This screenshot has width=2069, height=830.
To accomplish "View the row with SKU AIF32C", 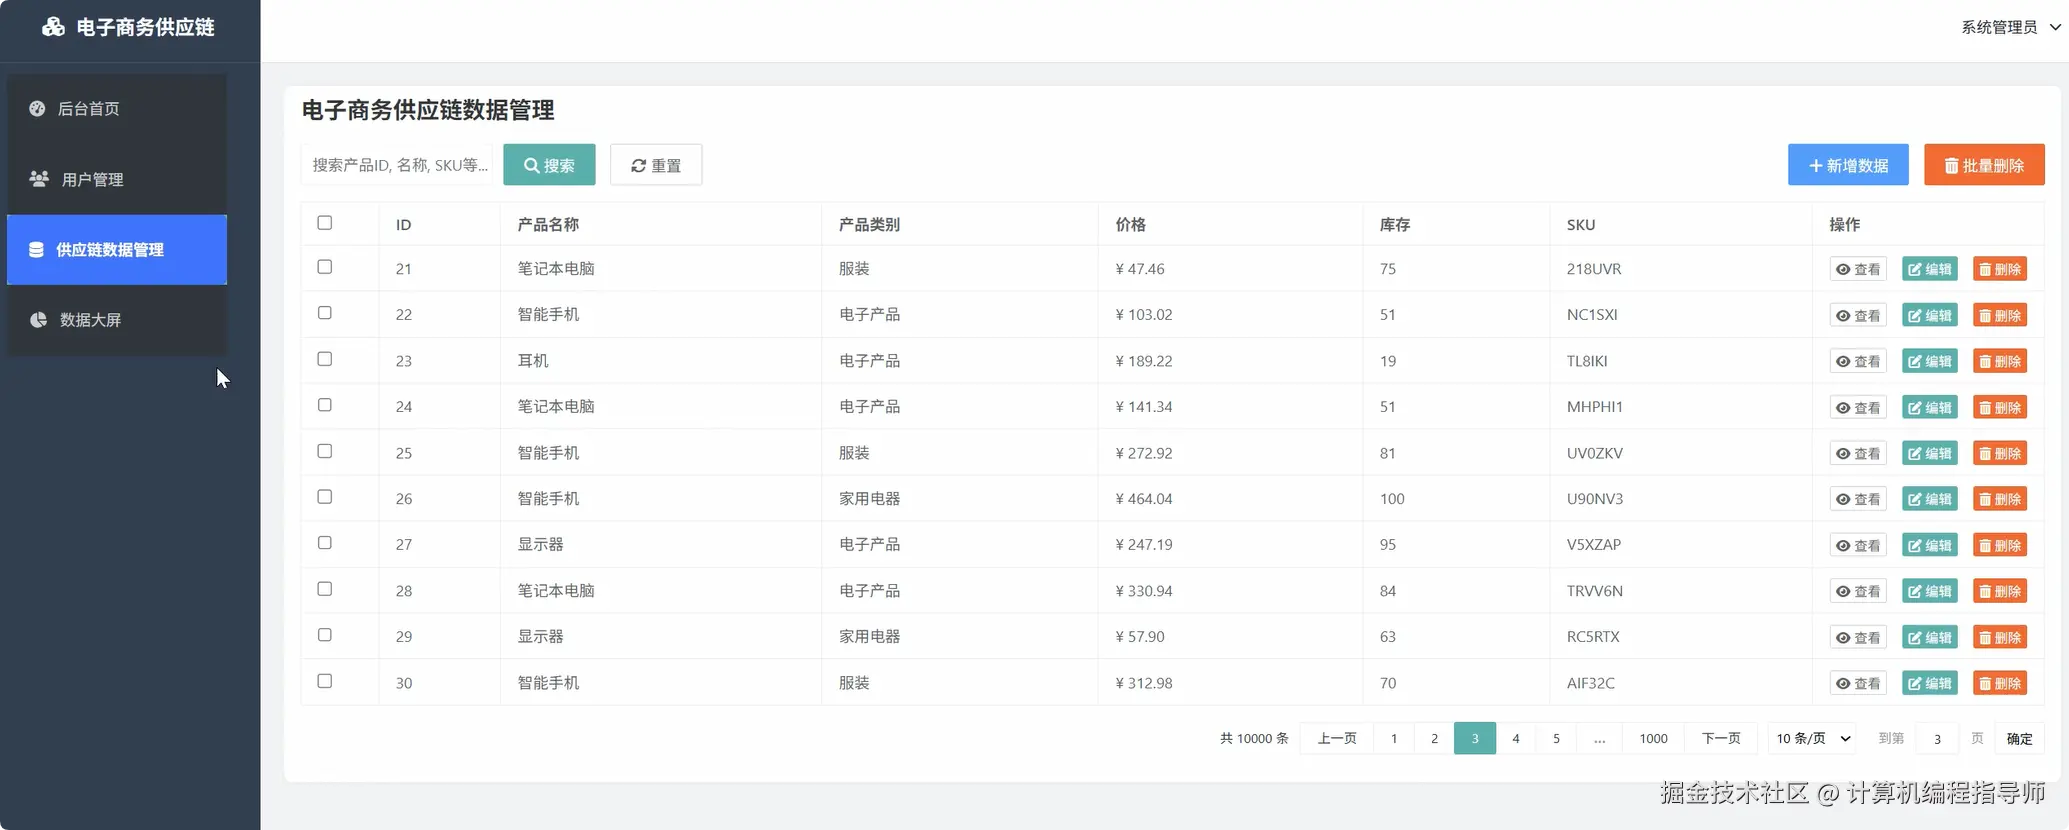I will tap(1858, 683).
